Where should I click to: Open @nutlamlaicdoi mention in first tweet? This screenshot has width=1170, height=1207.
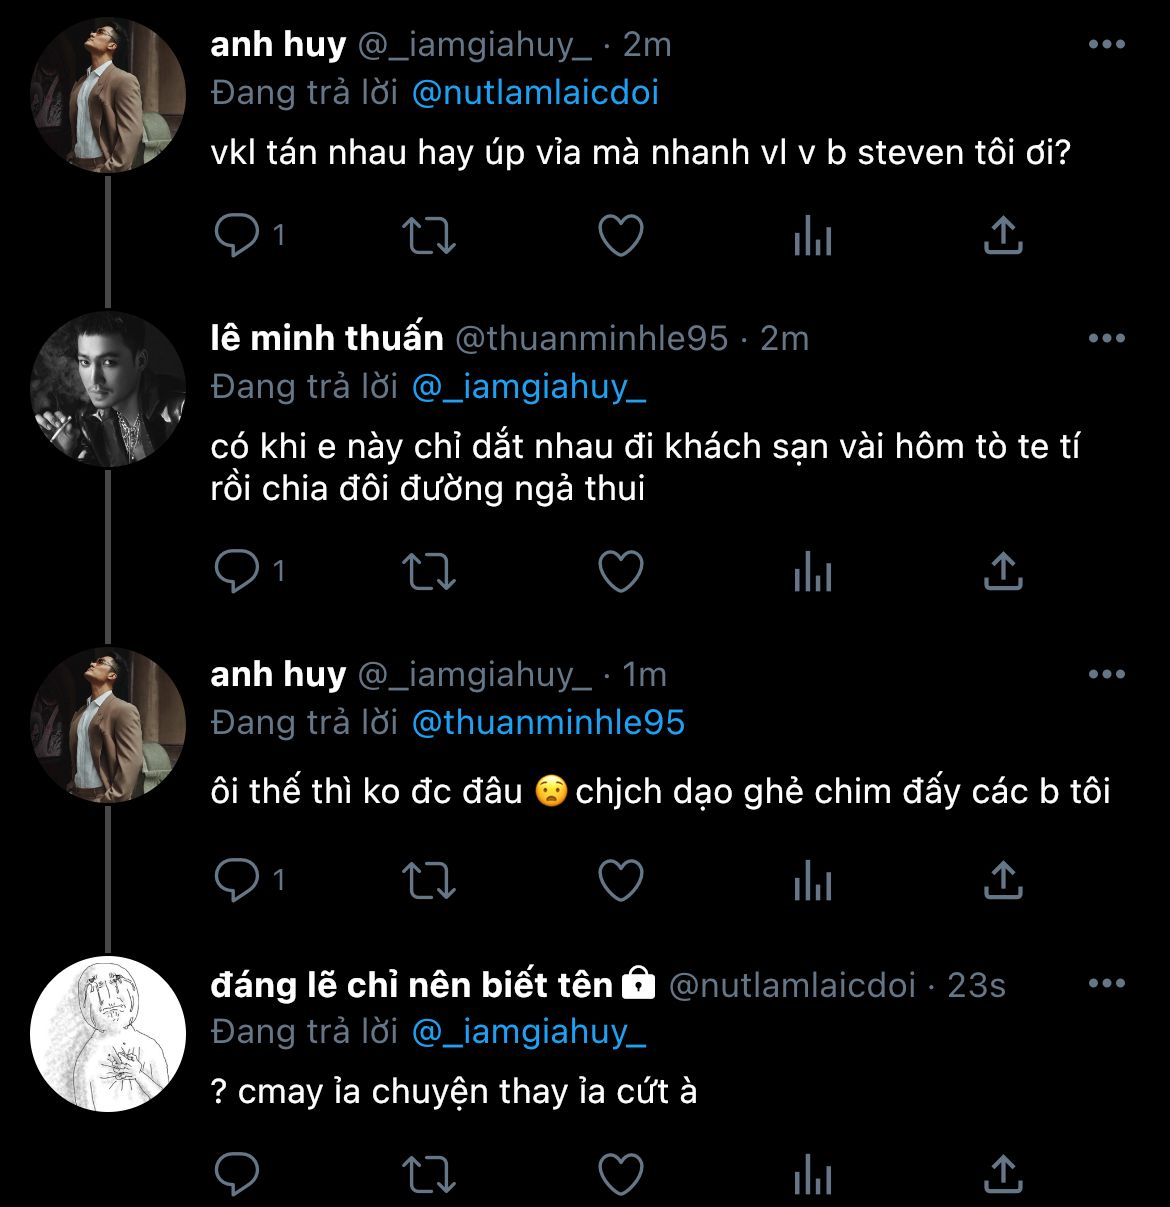point(535,93)
